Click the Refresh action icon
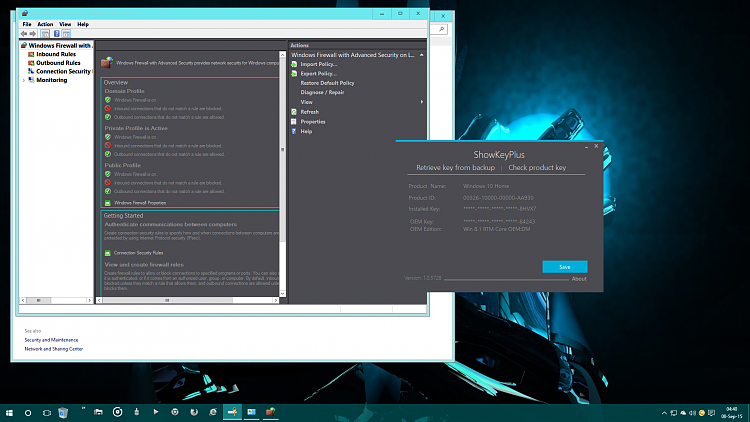 [294, 112]
